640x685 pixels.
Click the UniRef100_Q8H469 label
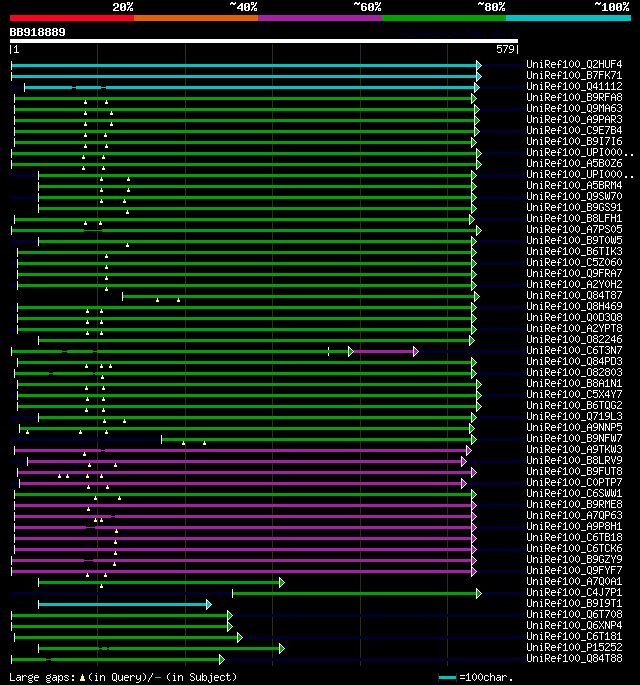574,306
